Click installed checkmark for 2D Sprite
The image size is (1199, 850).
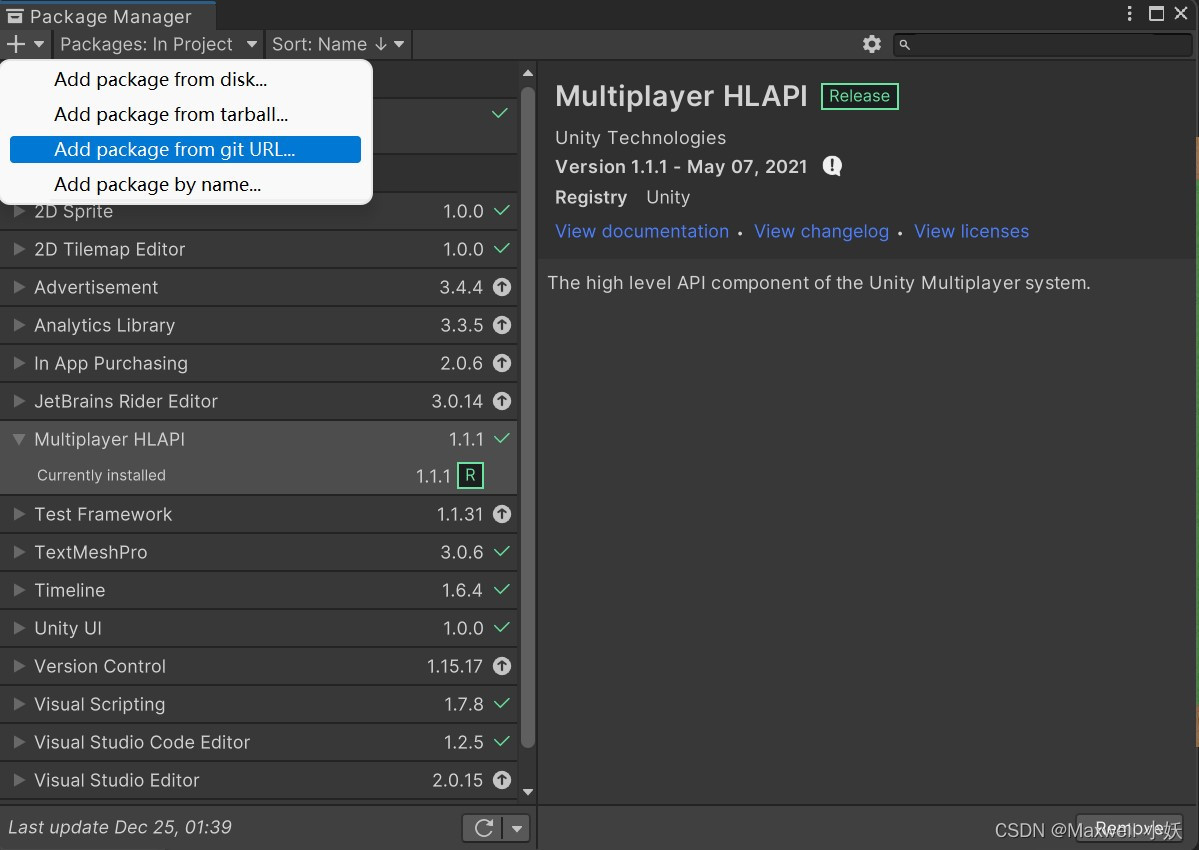click(x=502, y=210)
